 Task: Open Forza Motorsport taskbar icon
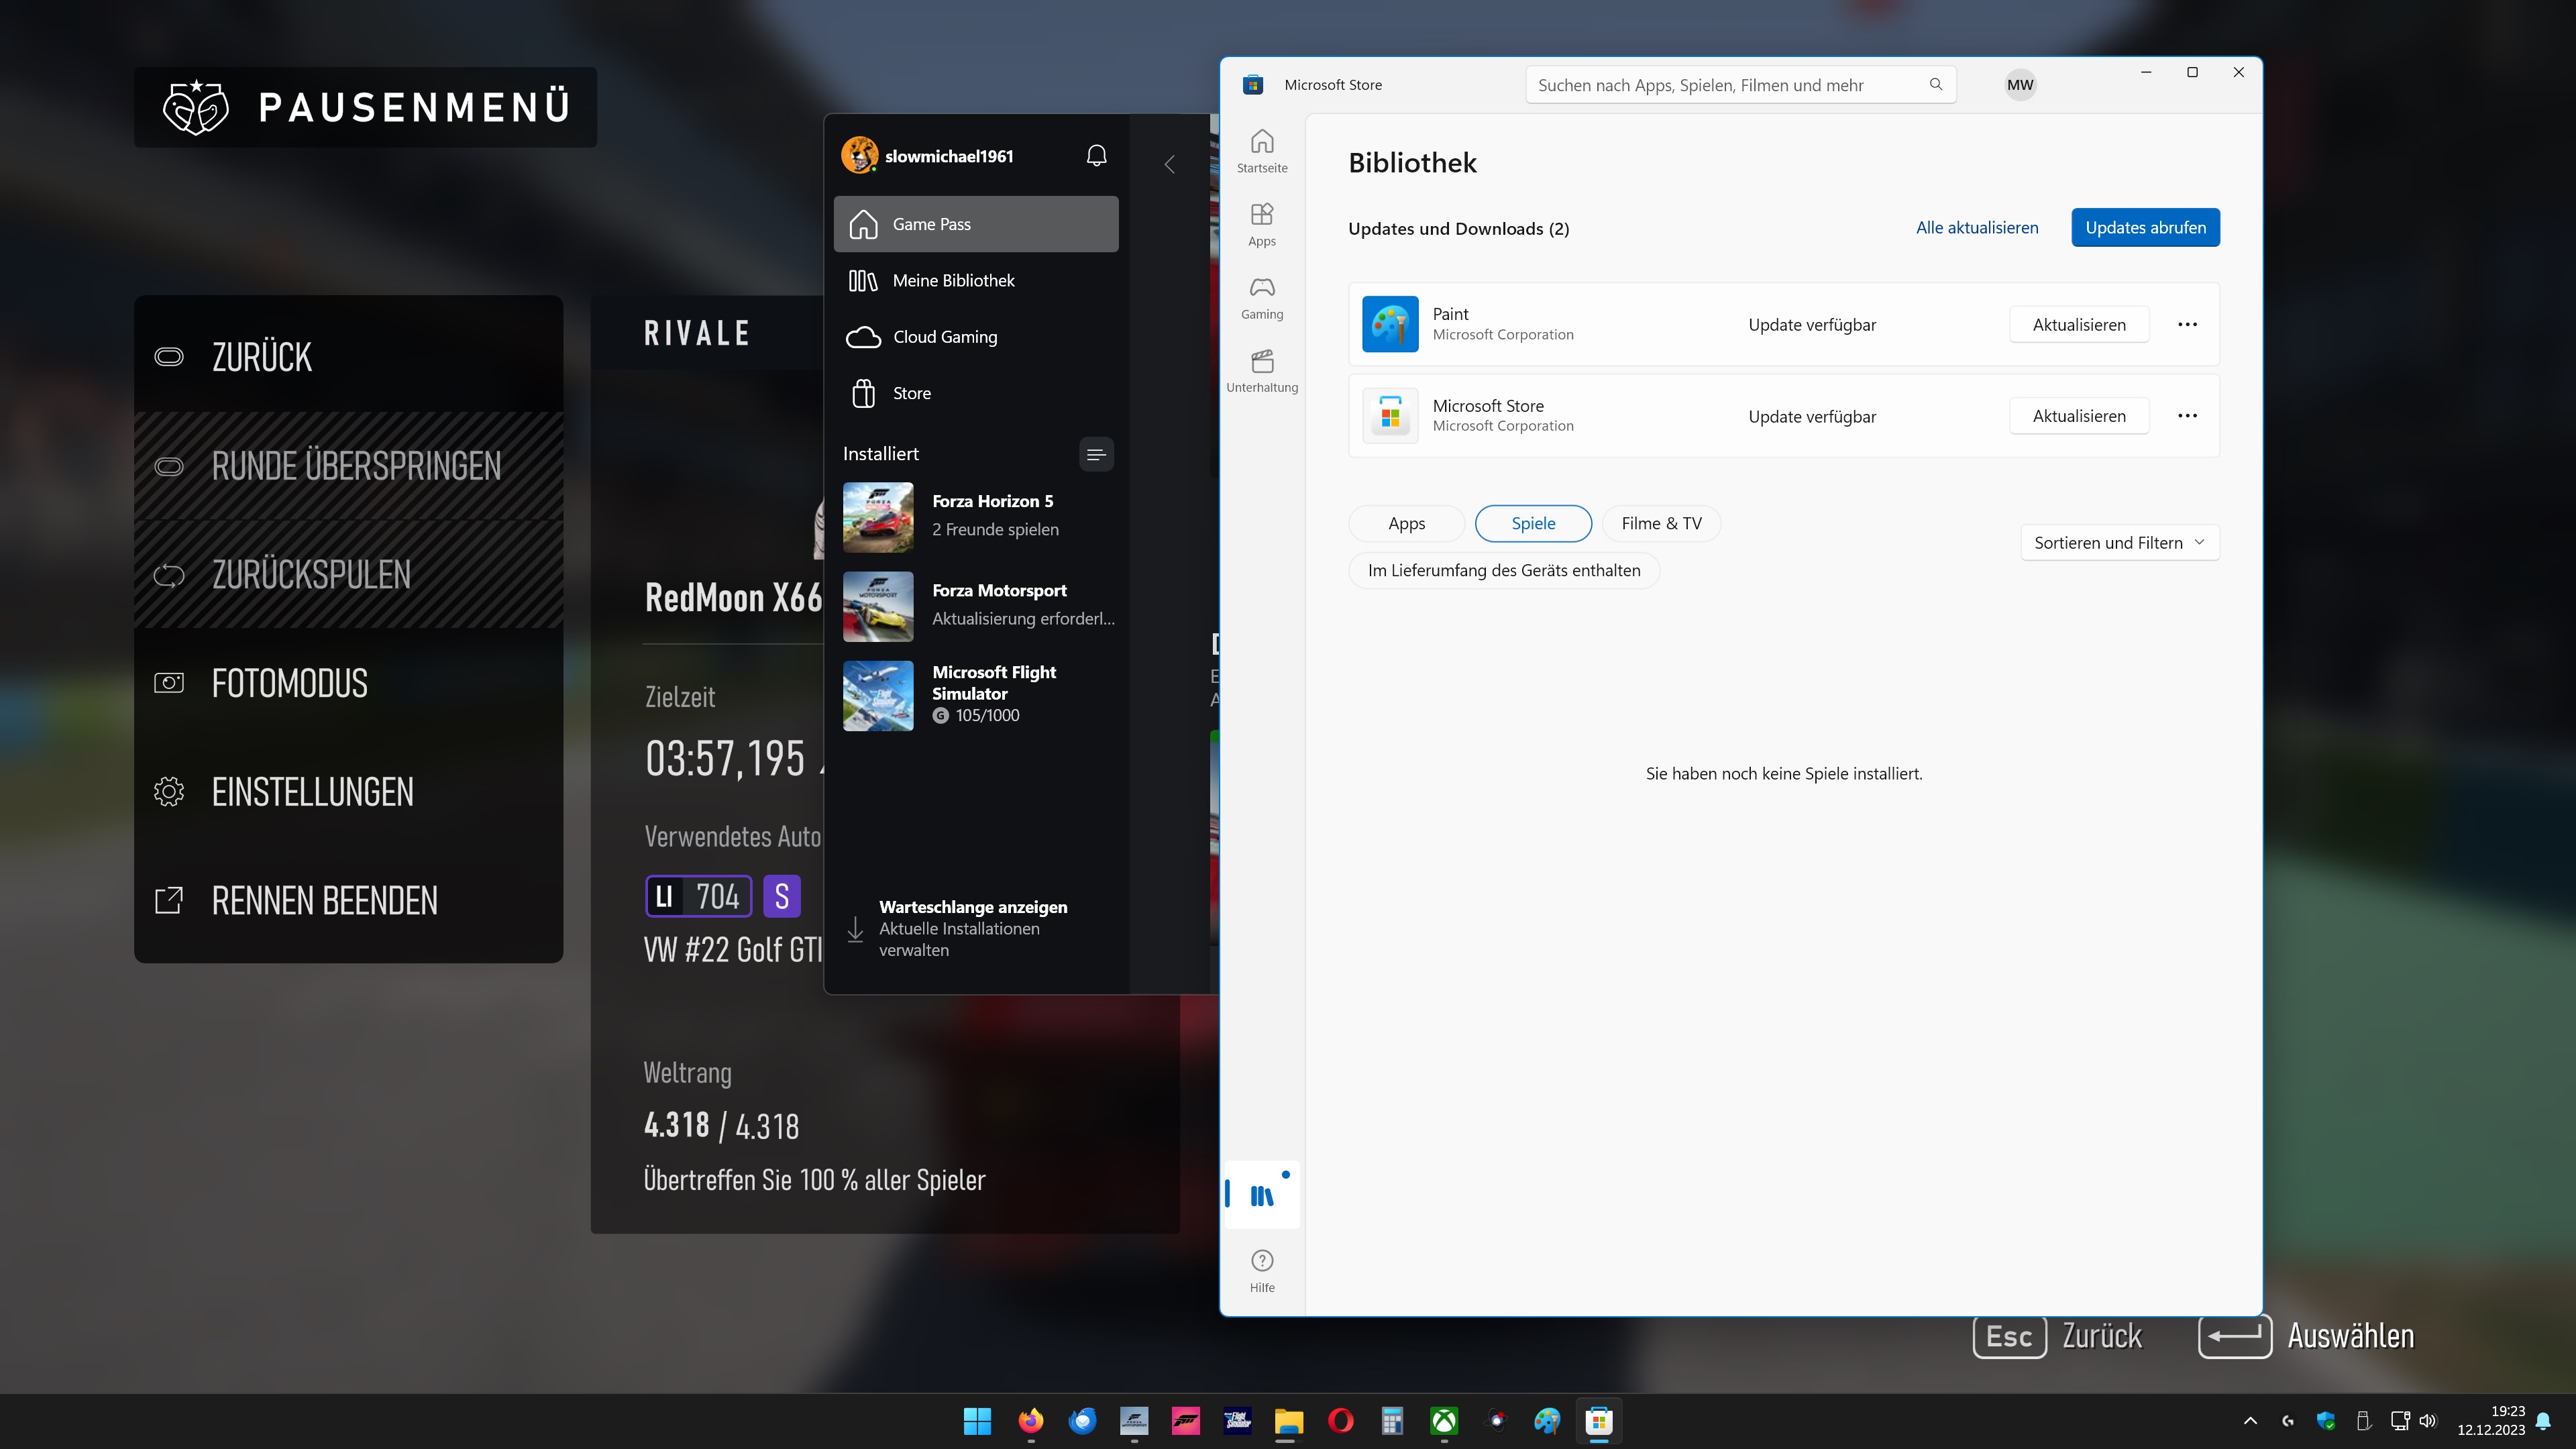coord(1134,1421)
